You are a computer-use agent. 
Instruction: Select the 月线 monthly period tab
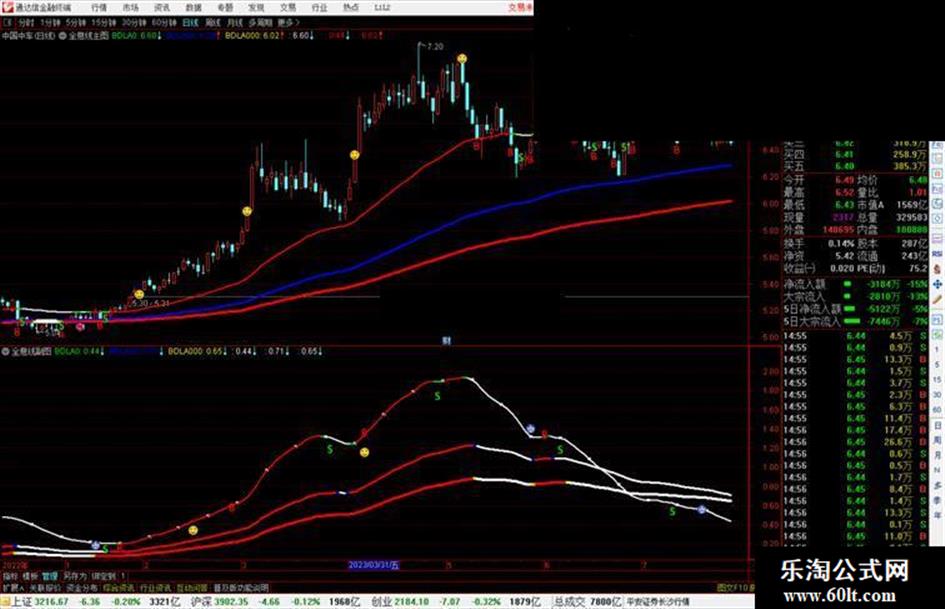(234, 23)
